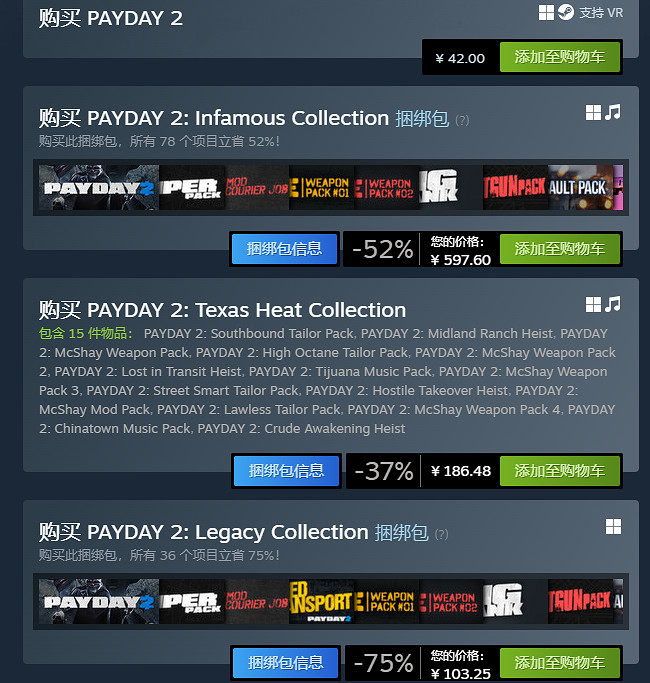Viewport: 650px width, 683px height.
Task: Add Texas Heat Collection to cart
Action: (x=560, y=471)
